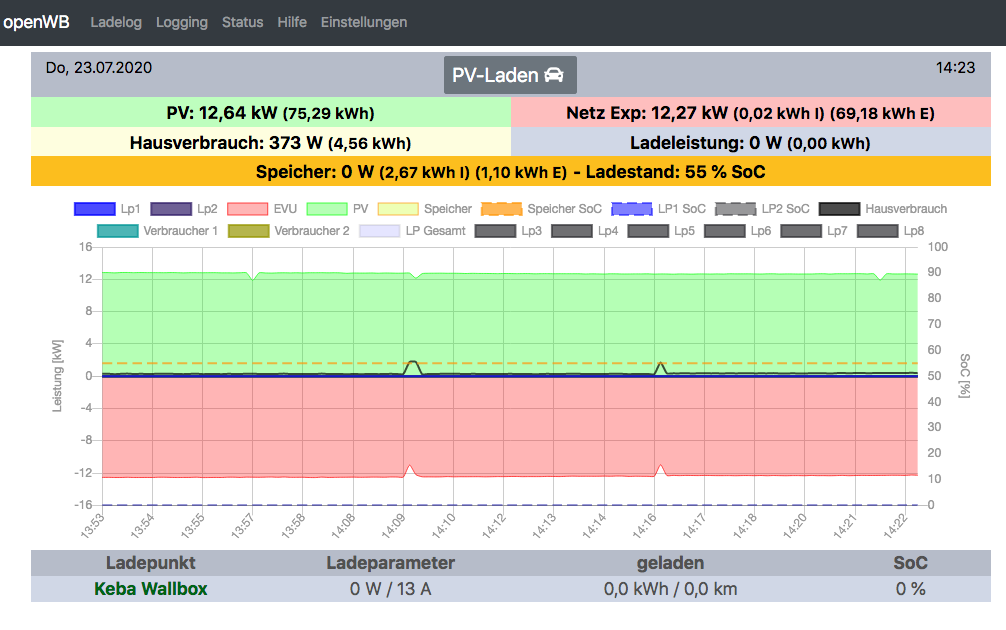Image resolution: width=1006 pixels, height=630 pixels.
Task: Toggle the LP1 SoC legend entry
Action: click(x=631, y=209)
